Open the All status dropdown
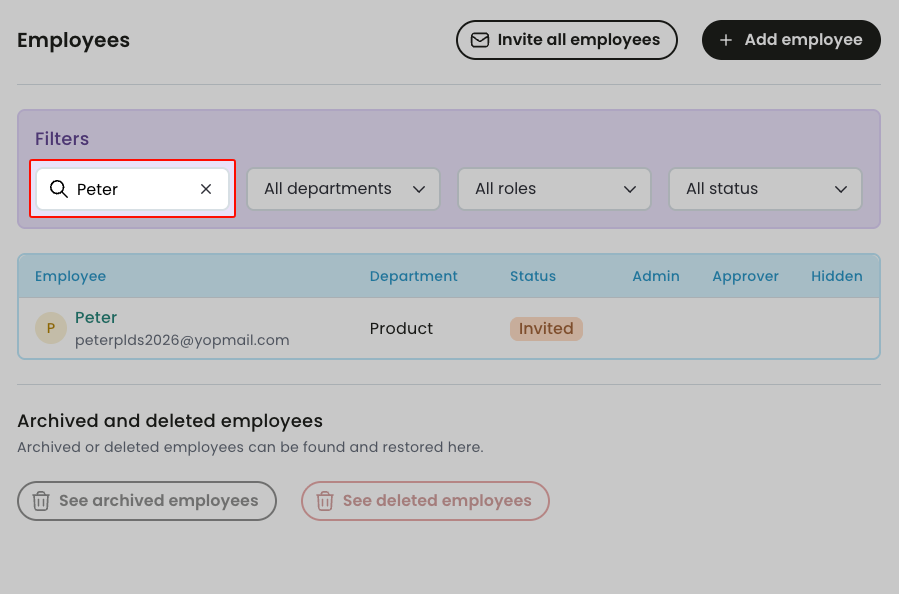This screenshot has width=899, height=594. 765,189
